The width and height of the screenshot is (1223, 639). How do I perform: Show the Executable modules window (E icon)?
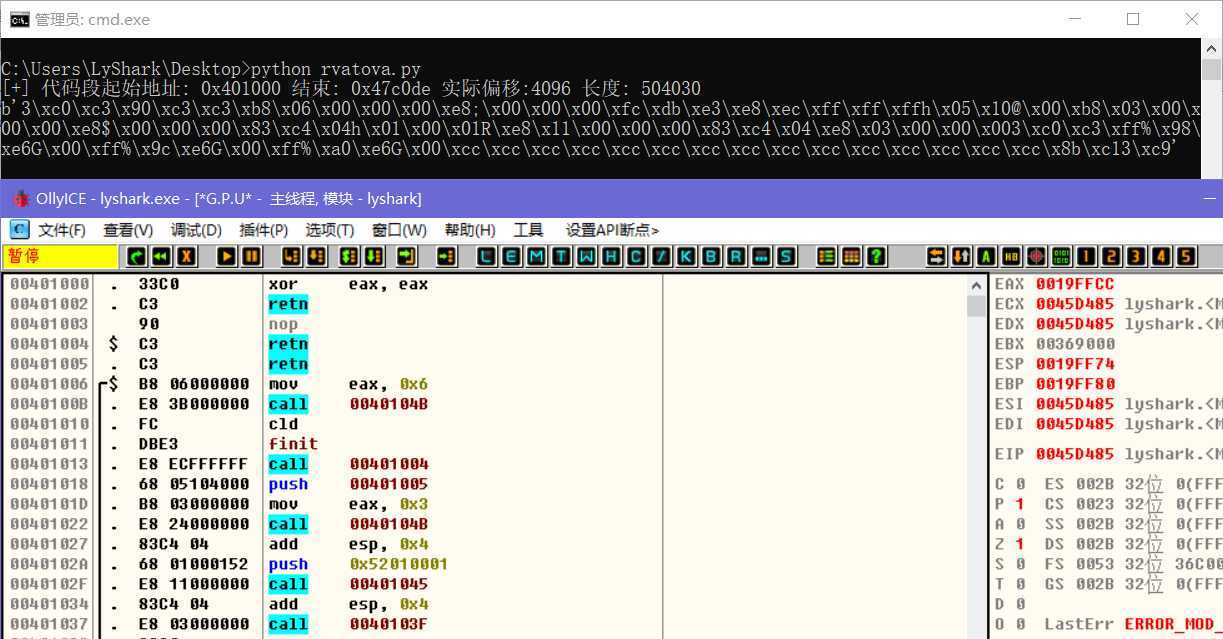click(512, 257)
